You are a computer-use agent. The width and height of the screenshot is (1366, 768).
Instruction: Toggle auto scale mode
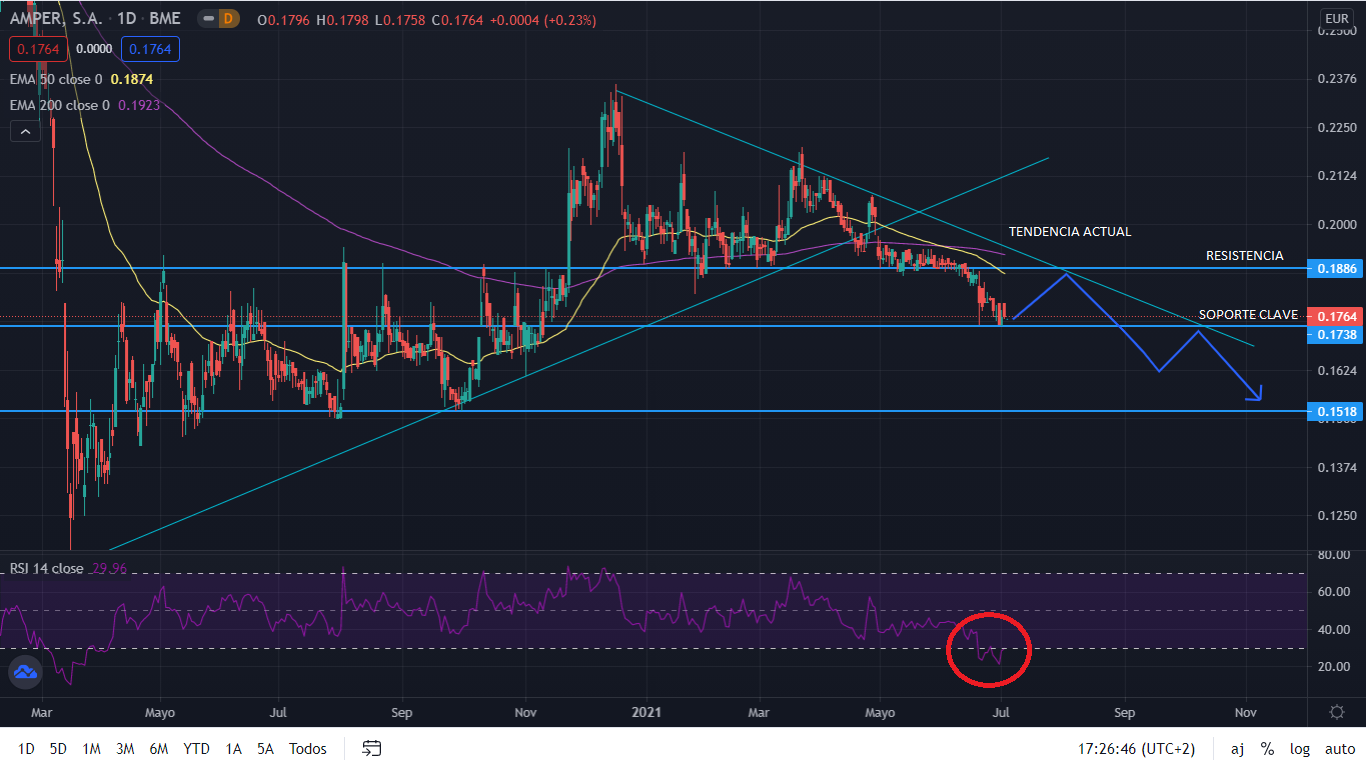coord(1340,748)
